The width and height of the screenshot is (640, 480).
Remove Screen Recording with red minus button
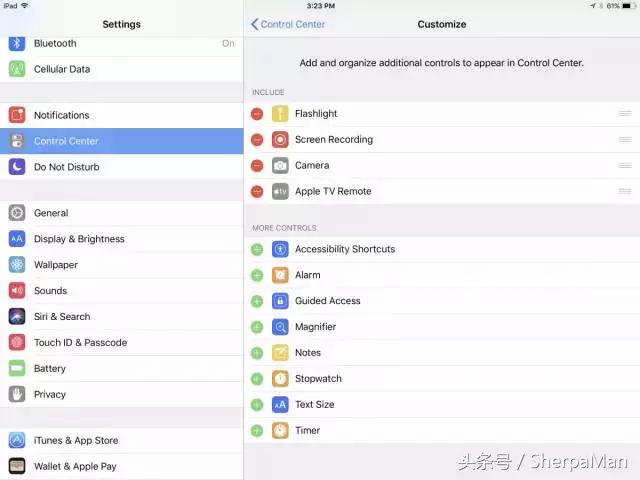click(257, 140)
